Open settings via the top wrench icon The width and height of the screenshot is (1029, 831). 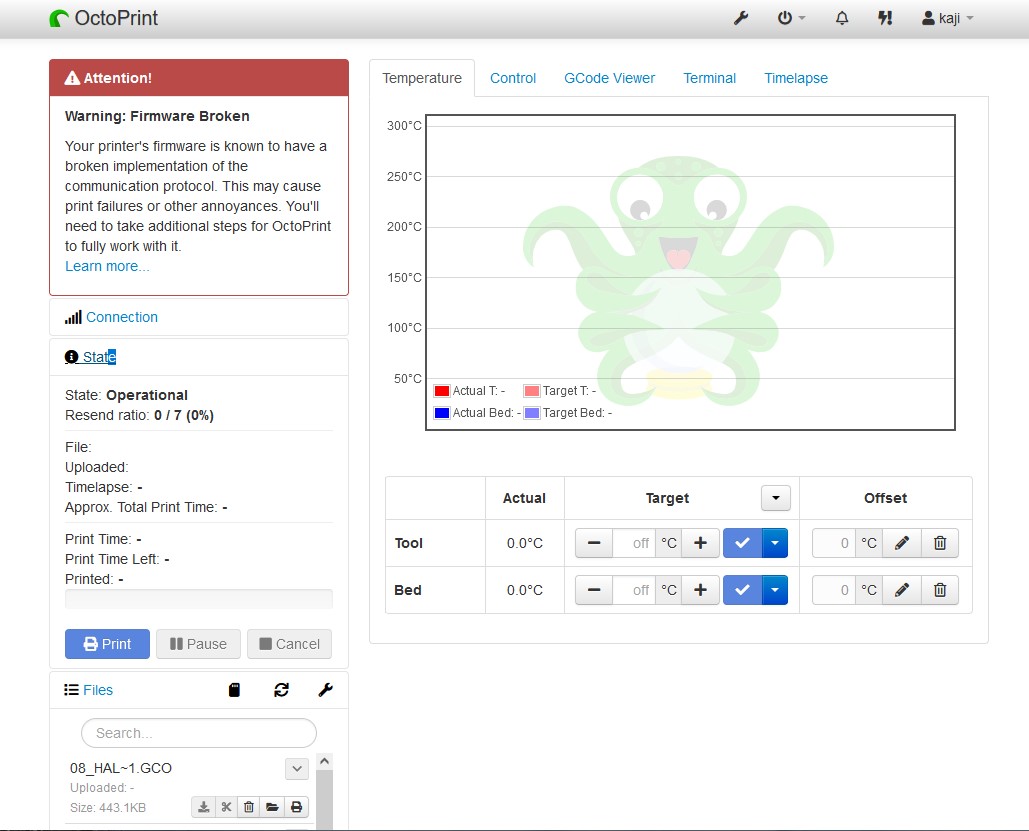pos(741,18)
